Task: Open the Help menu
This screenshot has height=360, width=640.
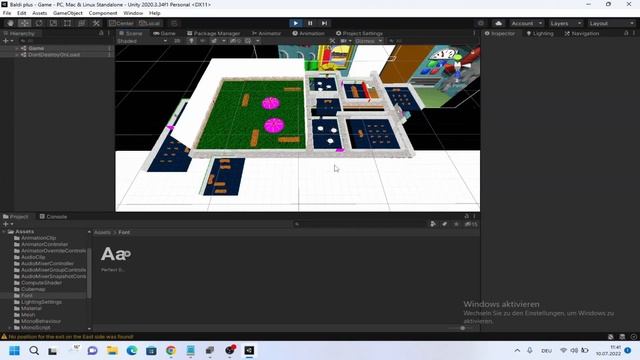Action: pos(155,13)
